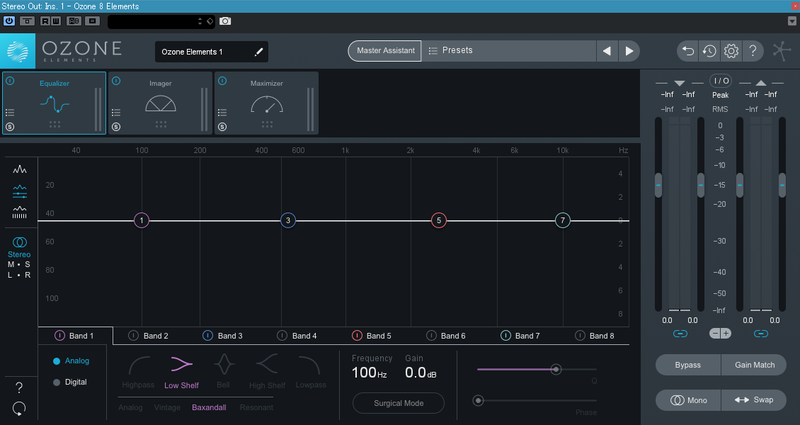This screenshot has width=800, height=425.
Task: Open settings gear icon
Action: 731,51
